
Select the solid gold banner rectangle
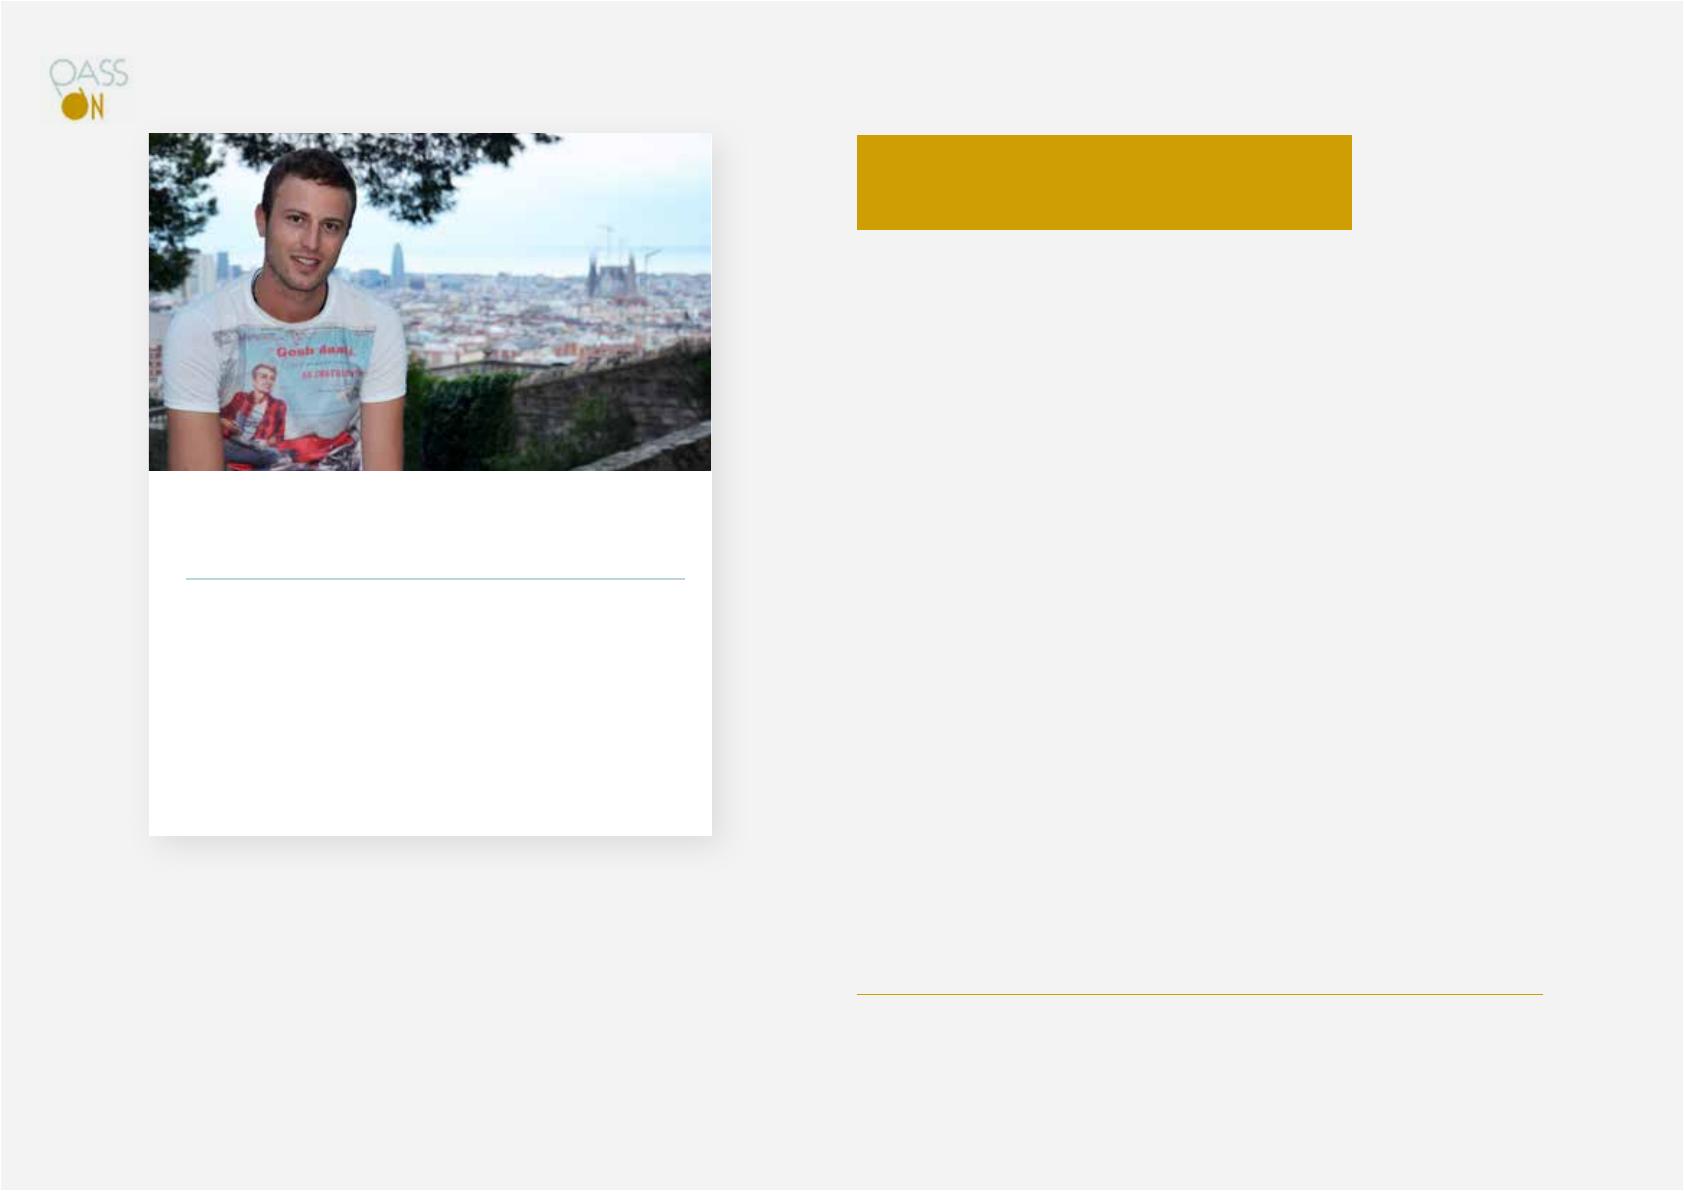[1104, 183]
